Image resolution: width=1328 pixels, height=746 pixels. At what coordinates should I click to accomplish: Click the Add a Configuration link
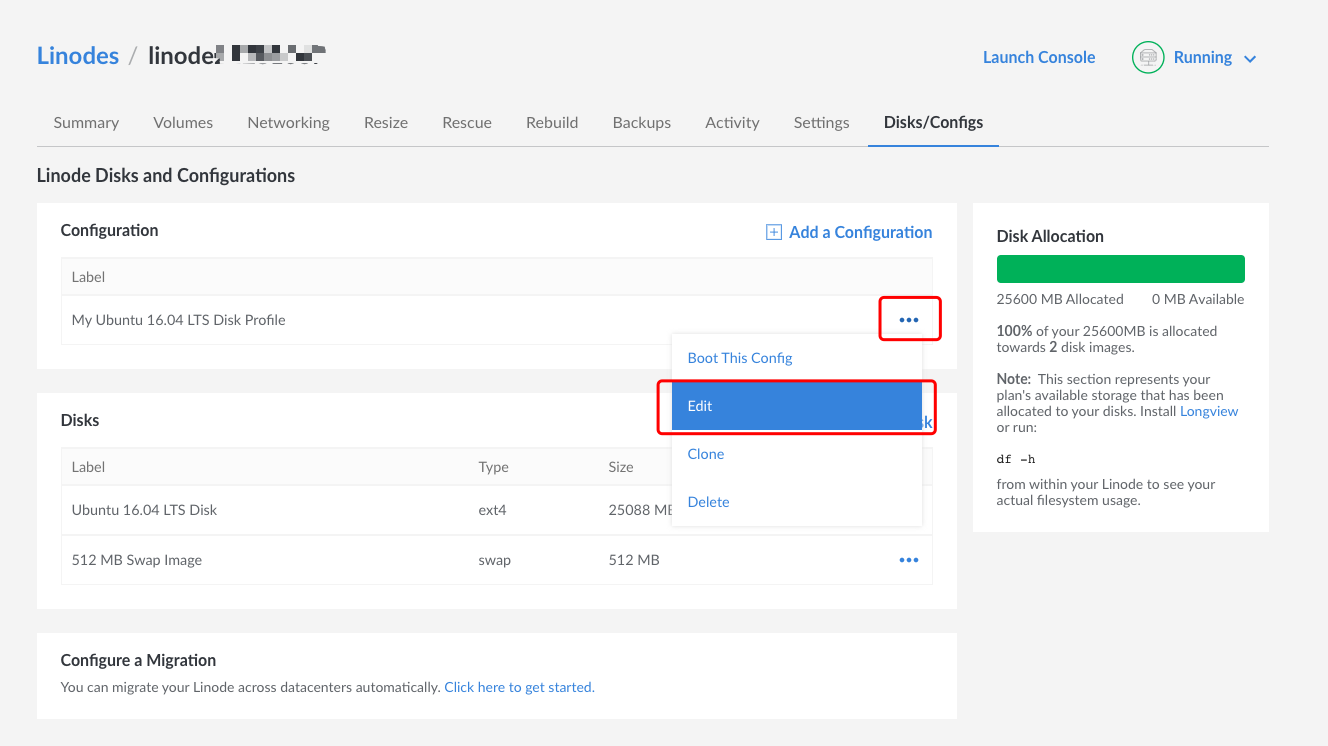coord(860,231)
